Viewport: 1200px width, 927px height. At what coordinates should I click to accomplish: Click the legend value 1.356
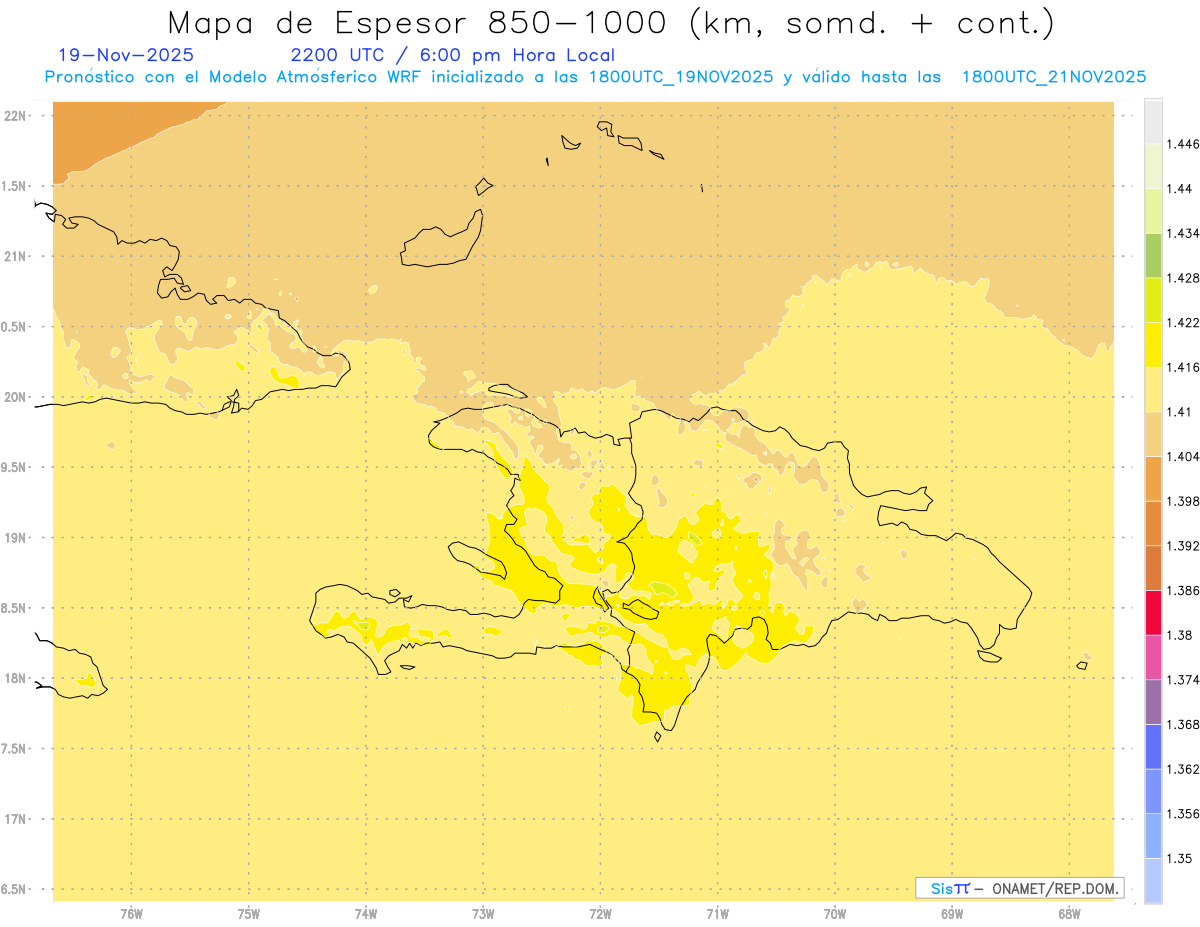tap(1185, 814)
